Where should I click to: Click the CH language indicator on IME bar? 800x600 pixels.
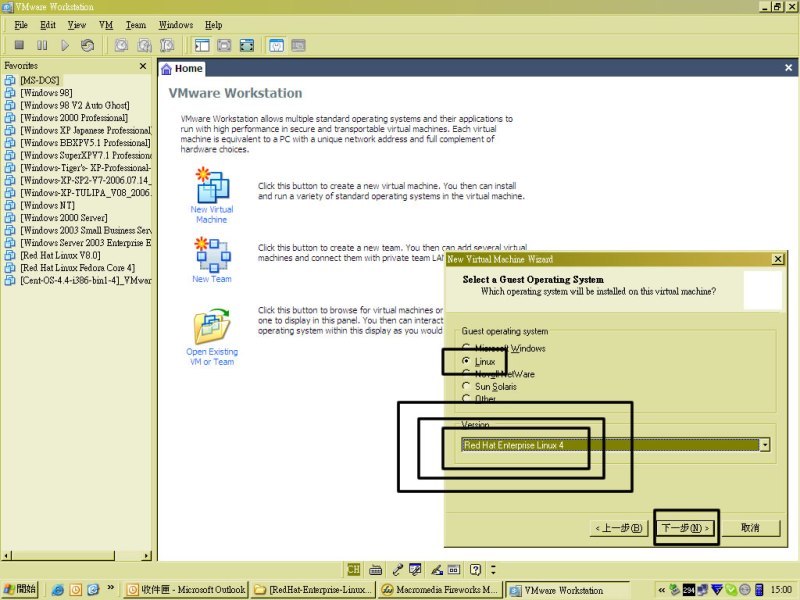[353, 569]
